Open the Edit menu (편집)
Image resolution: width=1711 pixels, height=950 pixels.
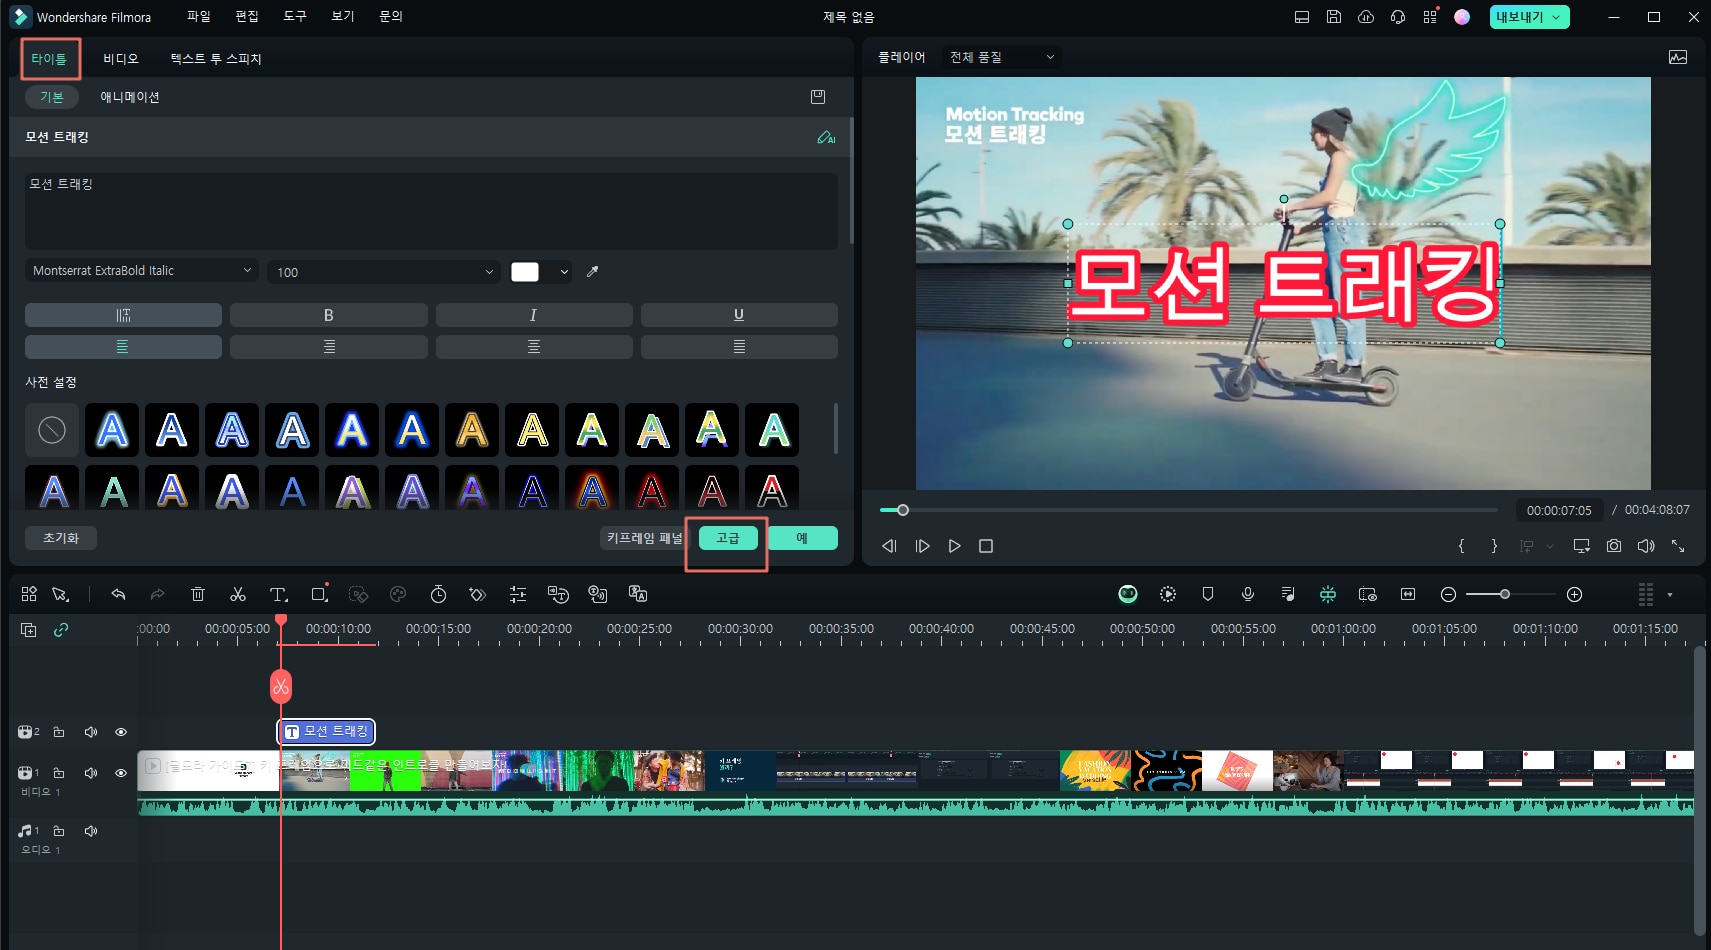tap(247, 16)
